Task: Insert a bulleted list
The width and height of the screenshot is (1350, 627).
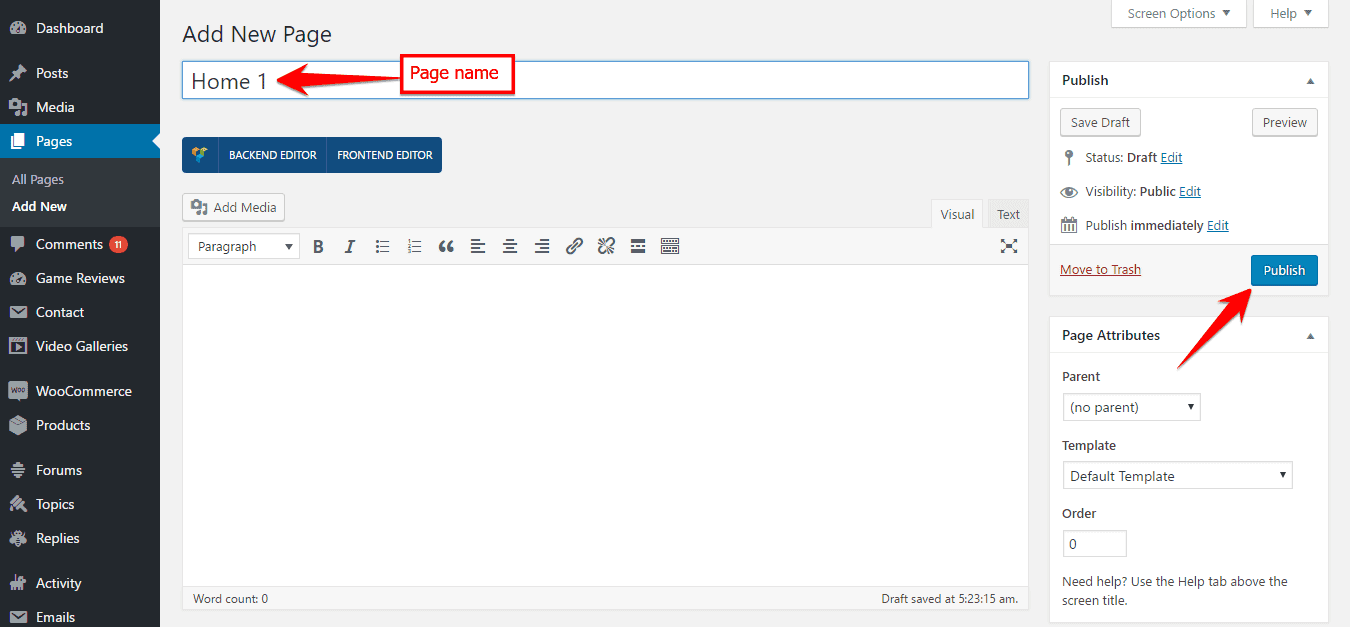Action: click(x=382, y=245)
